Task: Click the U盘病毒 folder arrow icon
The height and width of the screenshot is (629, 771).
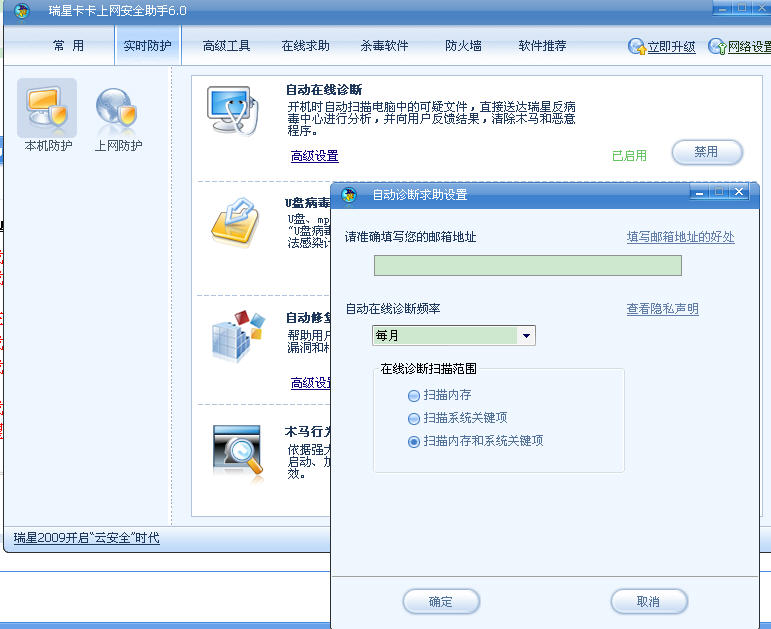Action: [x=236, y=222]
